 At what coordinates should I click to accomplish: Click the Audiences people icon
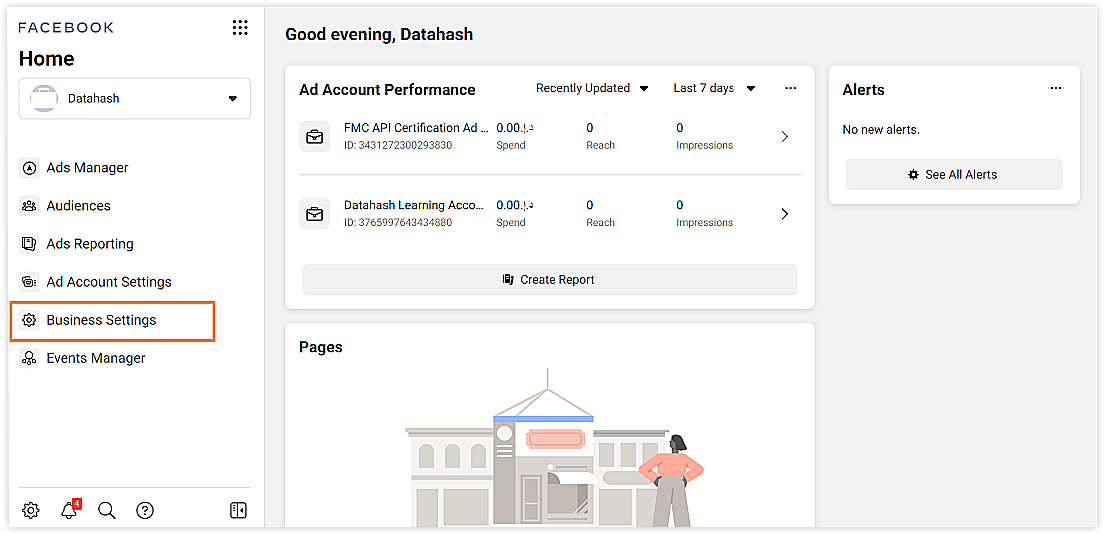pyautogui.click(x=29, y=206)
